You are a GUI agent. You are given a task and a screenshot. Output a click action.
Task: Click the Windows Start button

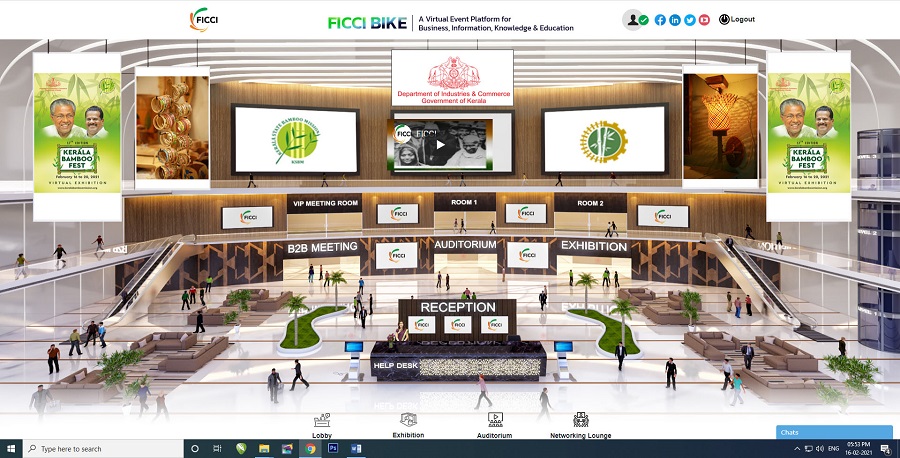(x=11, y=449)
